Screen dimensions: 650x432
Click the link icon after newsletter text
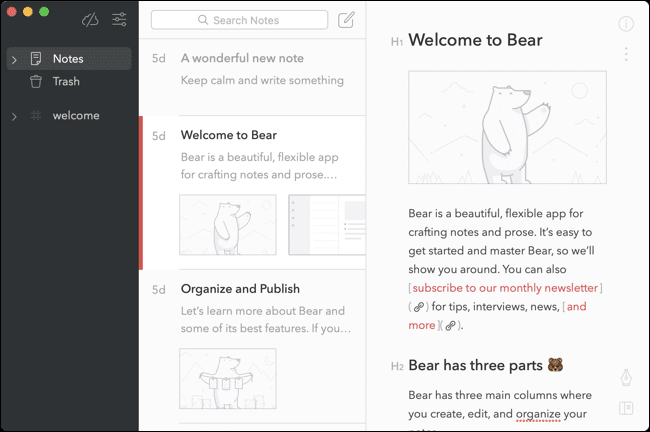[419, 307]
